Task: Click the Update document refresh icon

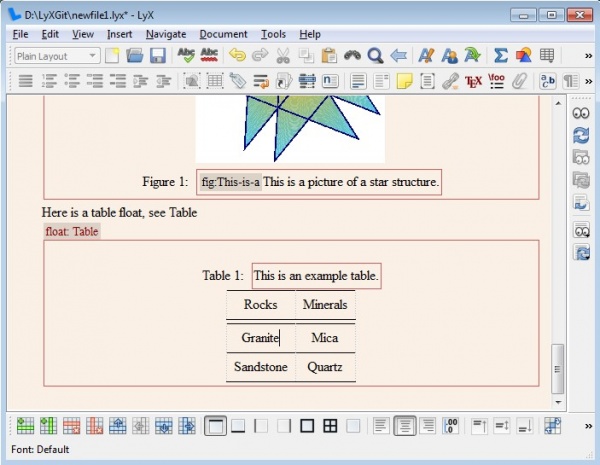Action: (x=580, y=135)
